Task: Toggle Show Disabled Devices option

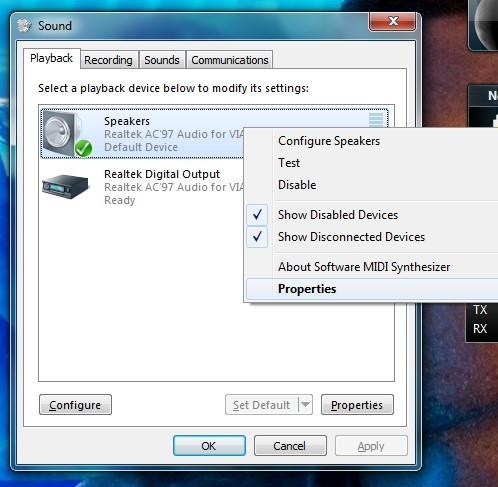Action: (338, 215)
